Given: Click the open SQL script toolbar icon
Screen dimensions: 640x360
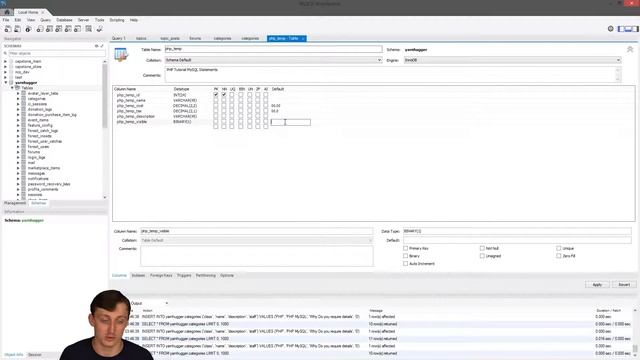Looking at the screenshot, I should [x=17, y=29].
